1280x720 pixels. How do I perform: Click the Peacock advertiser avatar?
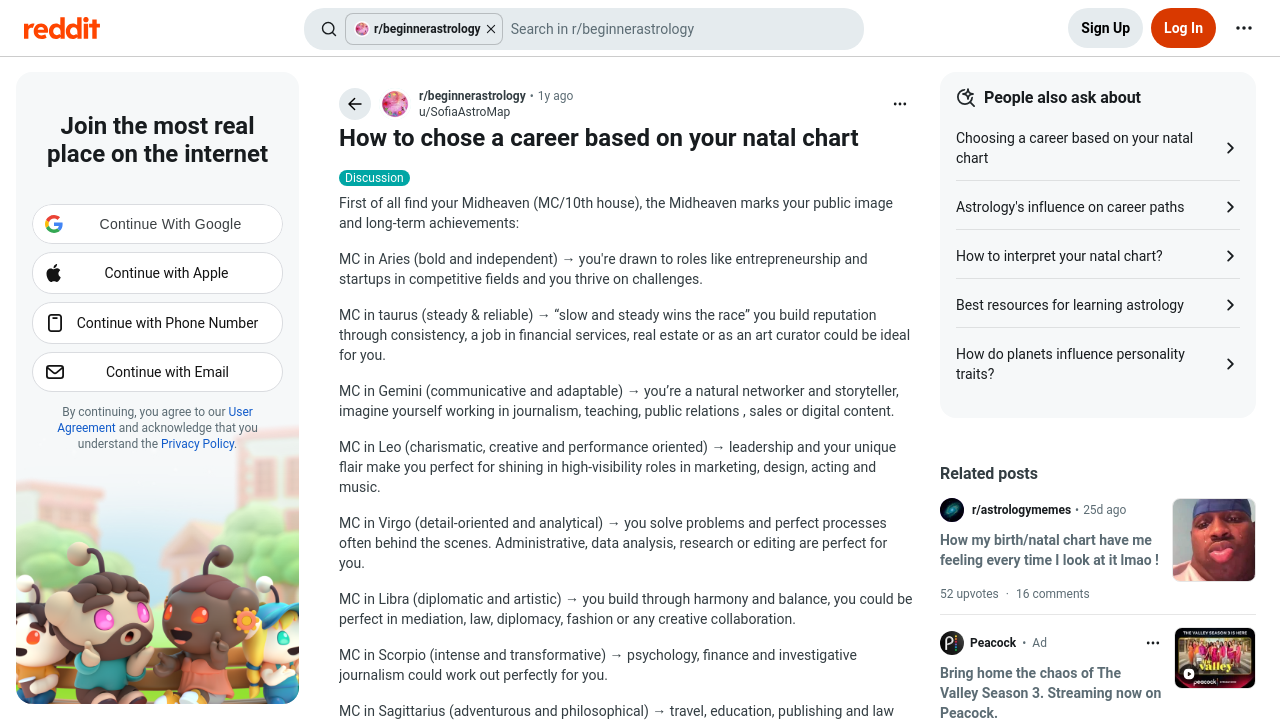click(x=952, y=643)
